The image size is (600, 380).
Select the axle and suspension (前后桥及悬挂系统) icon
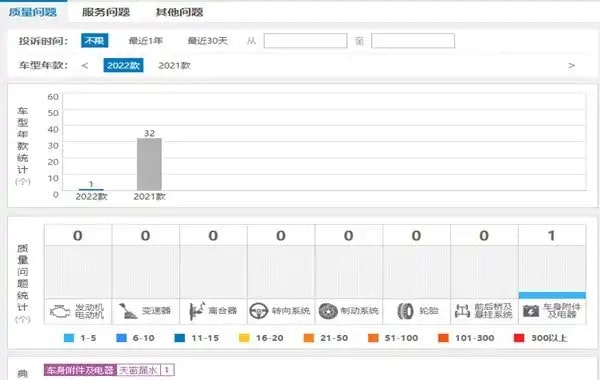462,311
